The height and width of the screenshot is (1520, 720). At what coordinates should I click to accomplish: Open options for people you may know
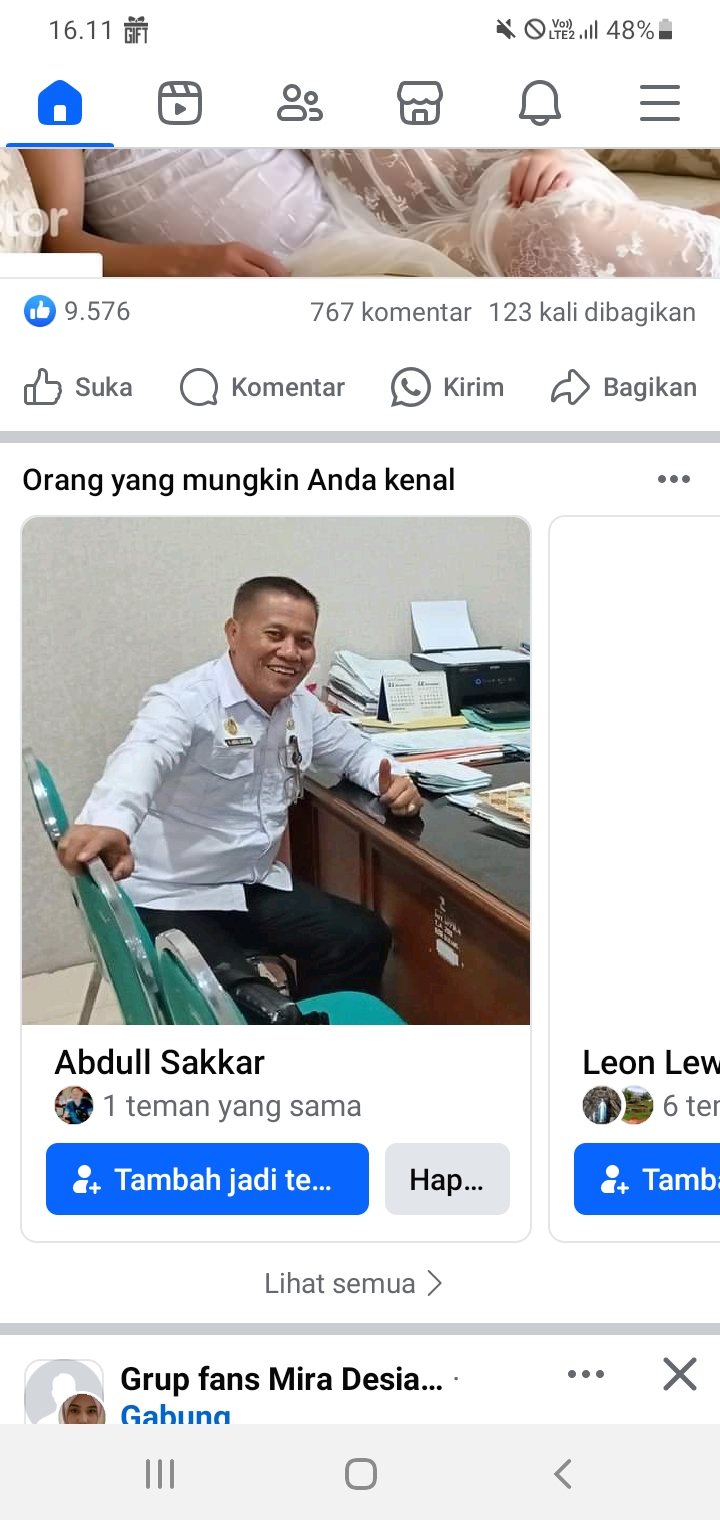(x=674, y=479)
